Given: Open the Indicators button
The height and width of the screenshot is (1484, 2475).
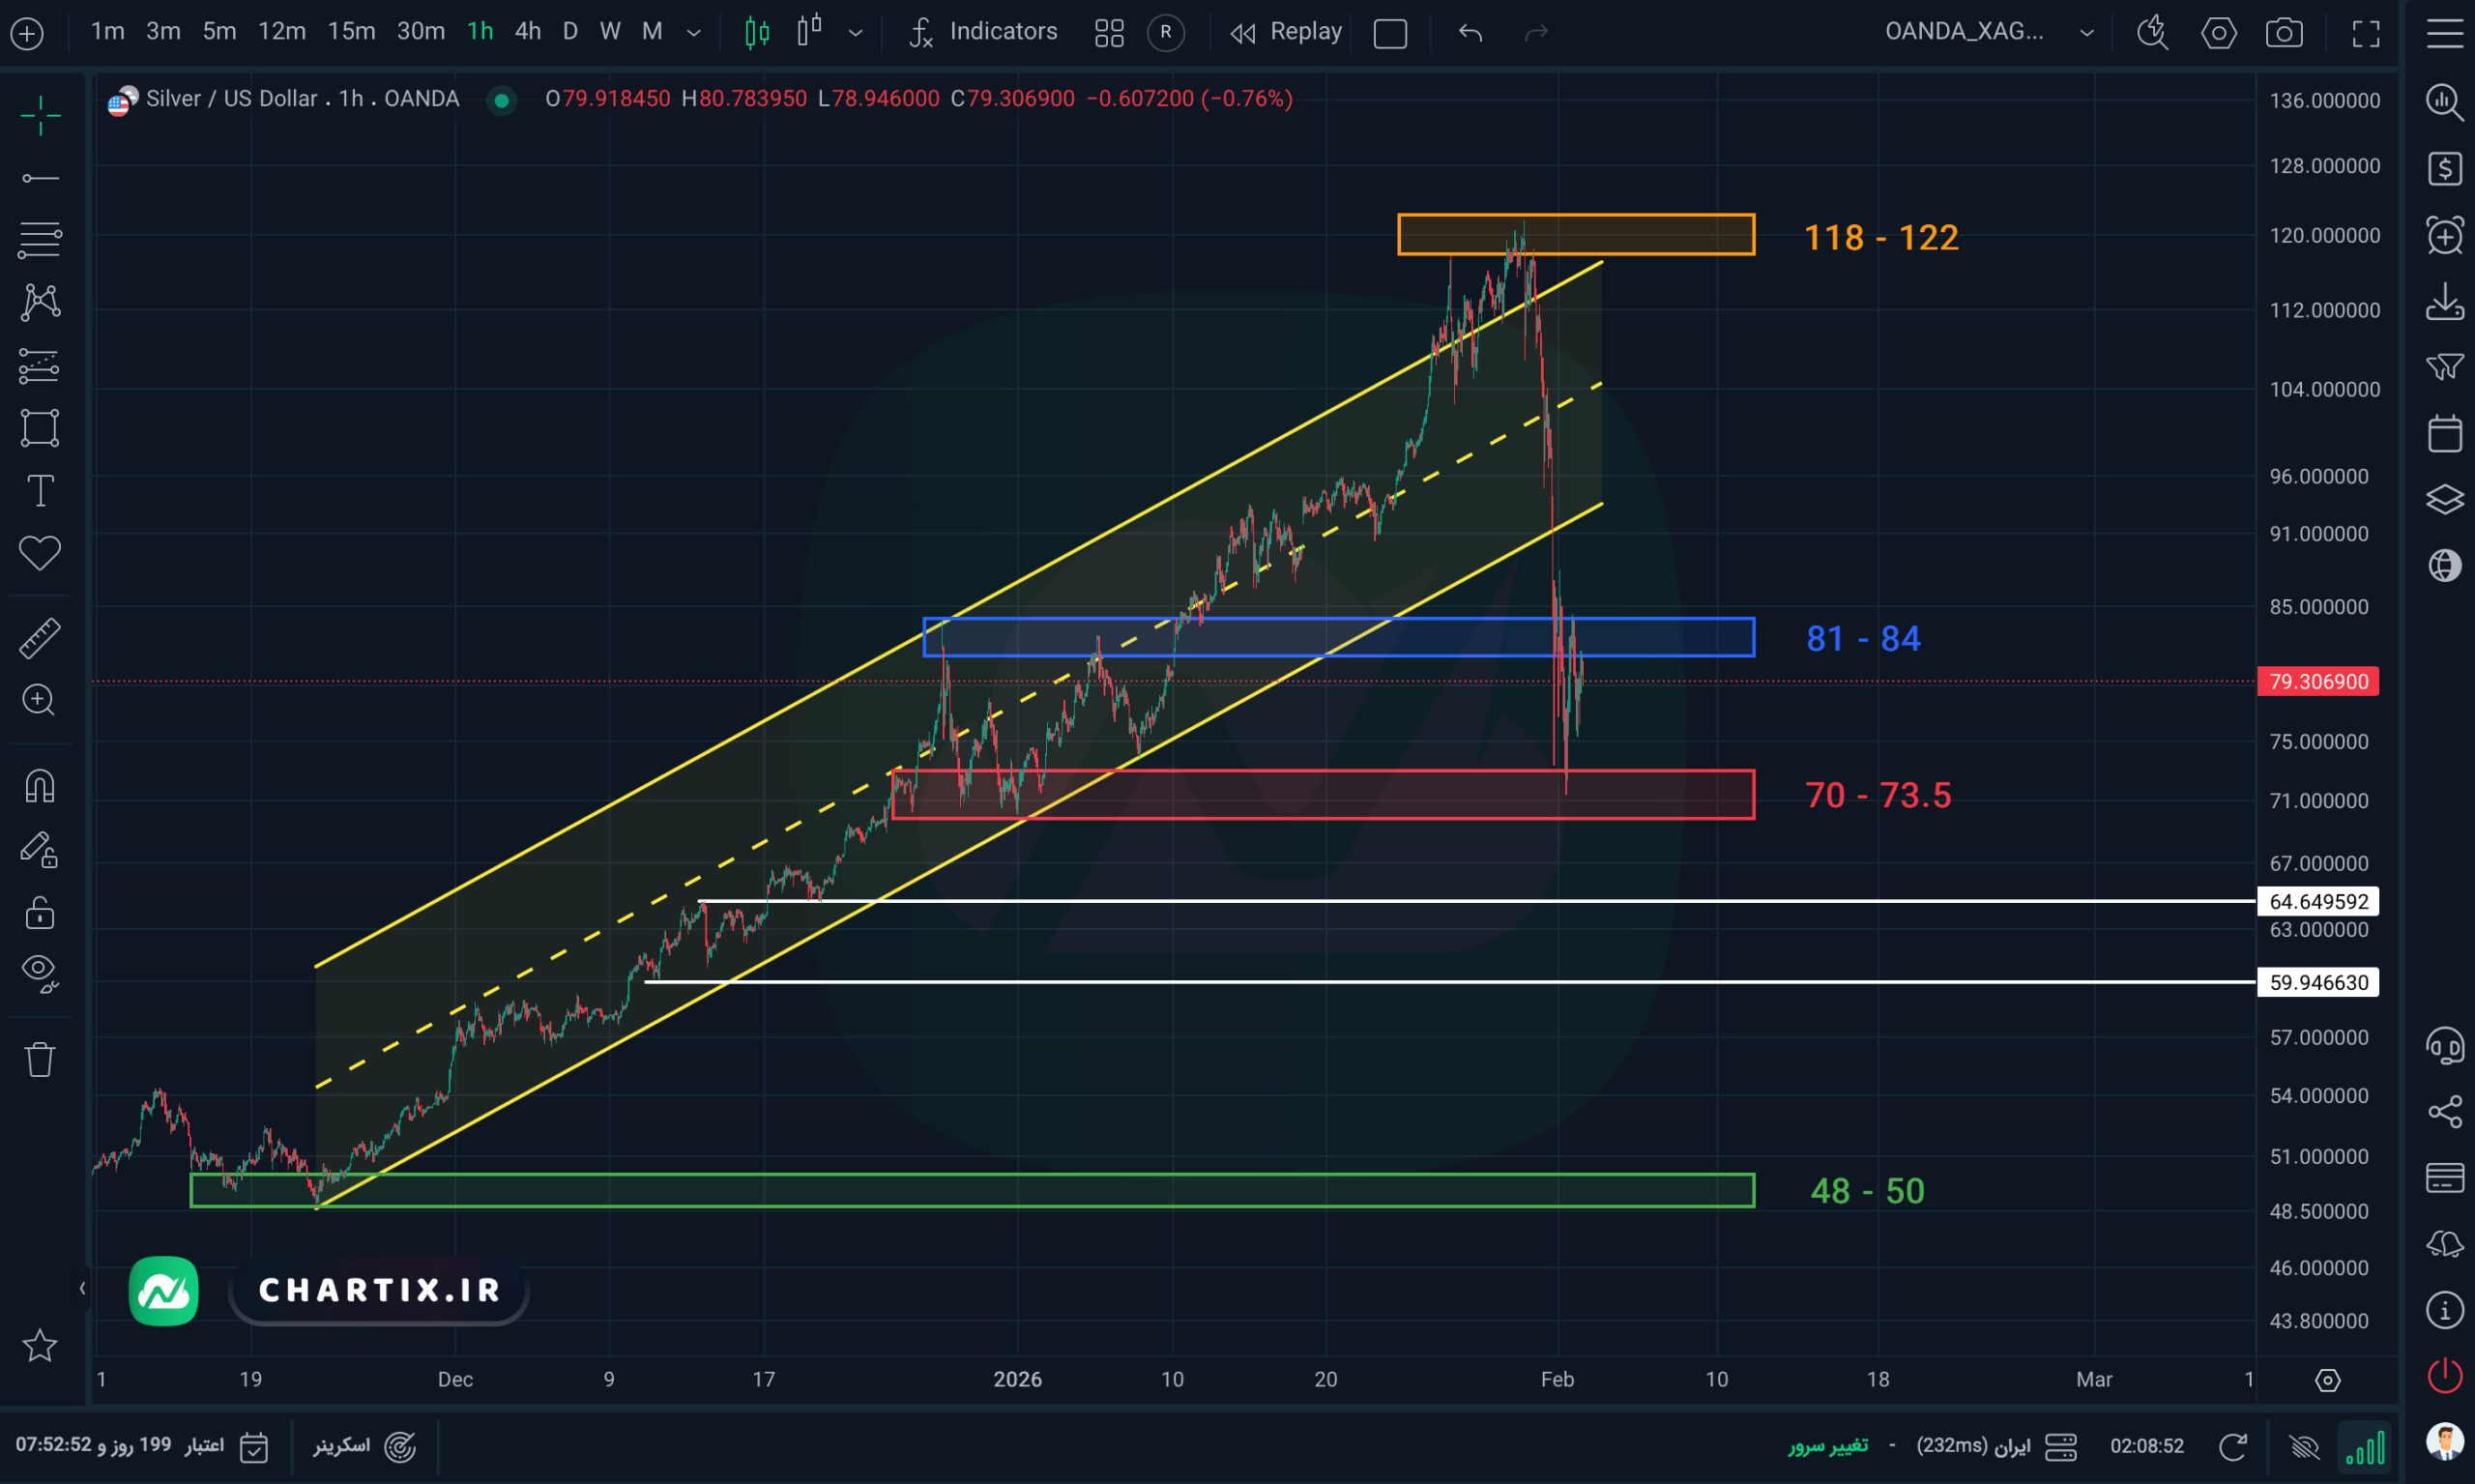Looking at the screenshot, I should coord(983,32).
